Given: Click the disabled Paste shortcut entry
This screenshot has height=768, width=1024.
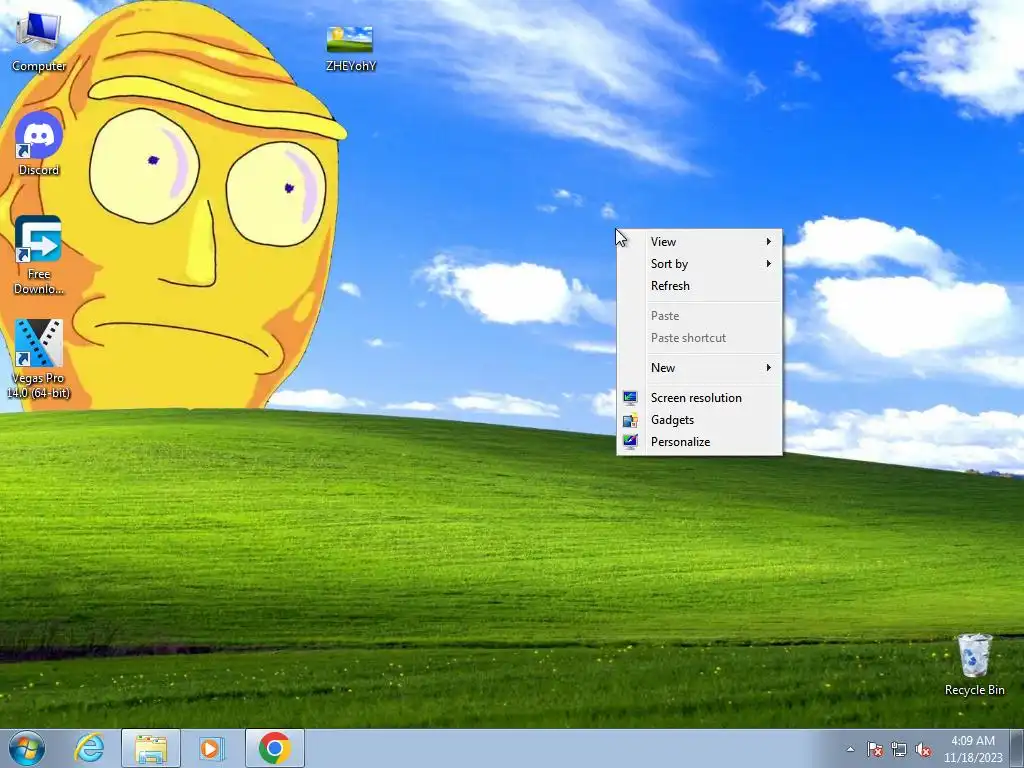Looking at the screenshot, I should click(699, 338).
